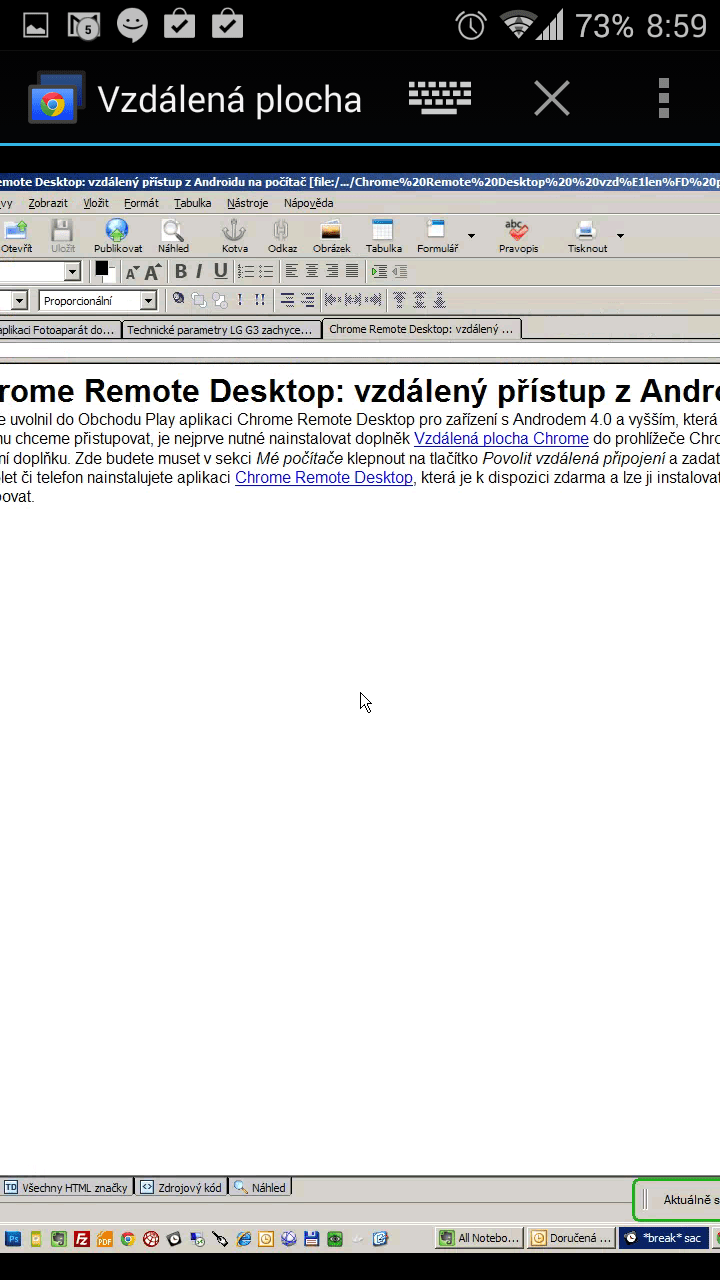The height and width of the screenshot is (1280, 720).
Task: Open the paragraph format combo box arrow
Action: click(72, 272)
